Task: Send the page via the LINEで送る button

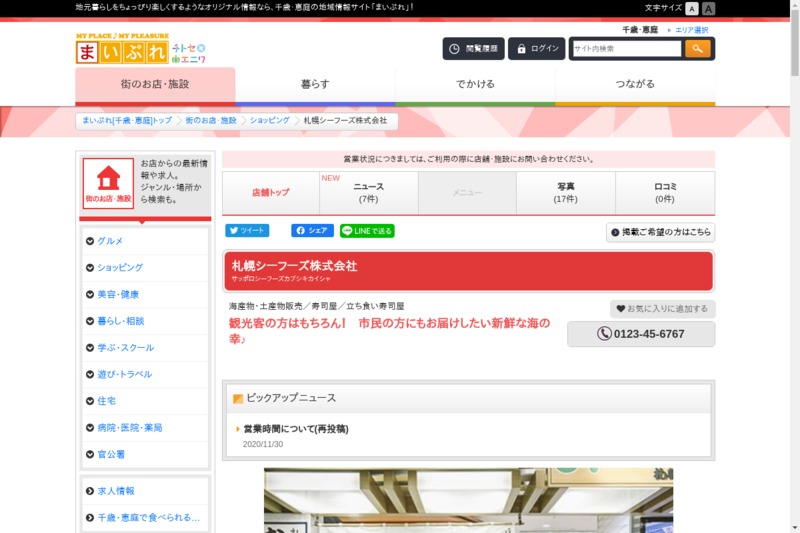Action: (x=367, y=230)
